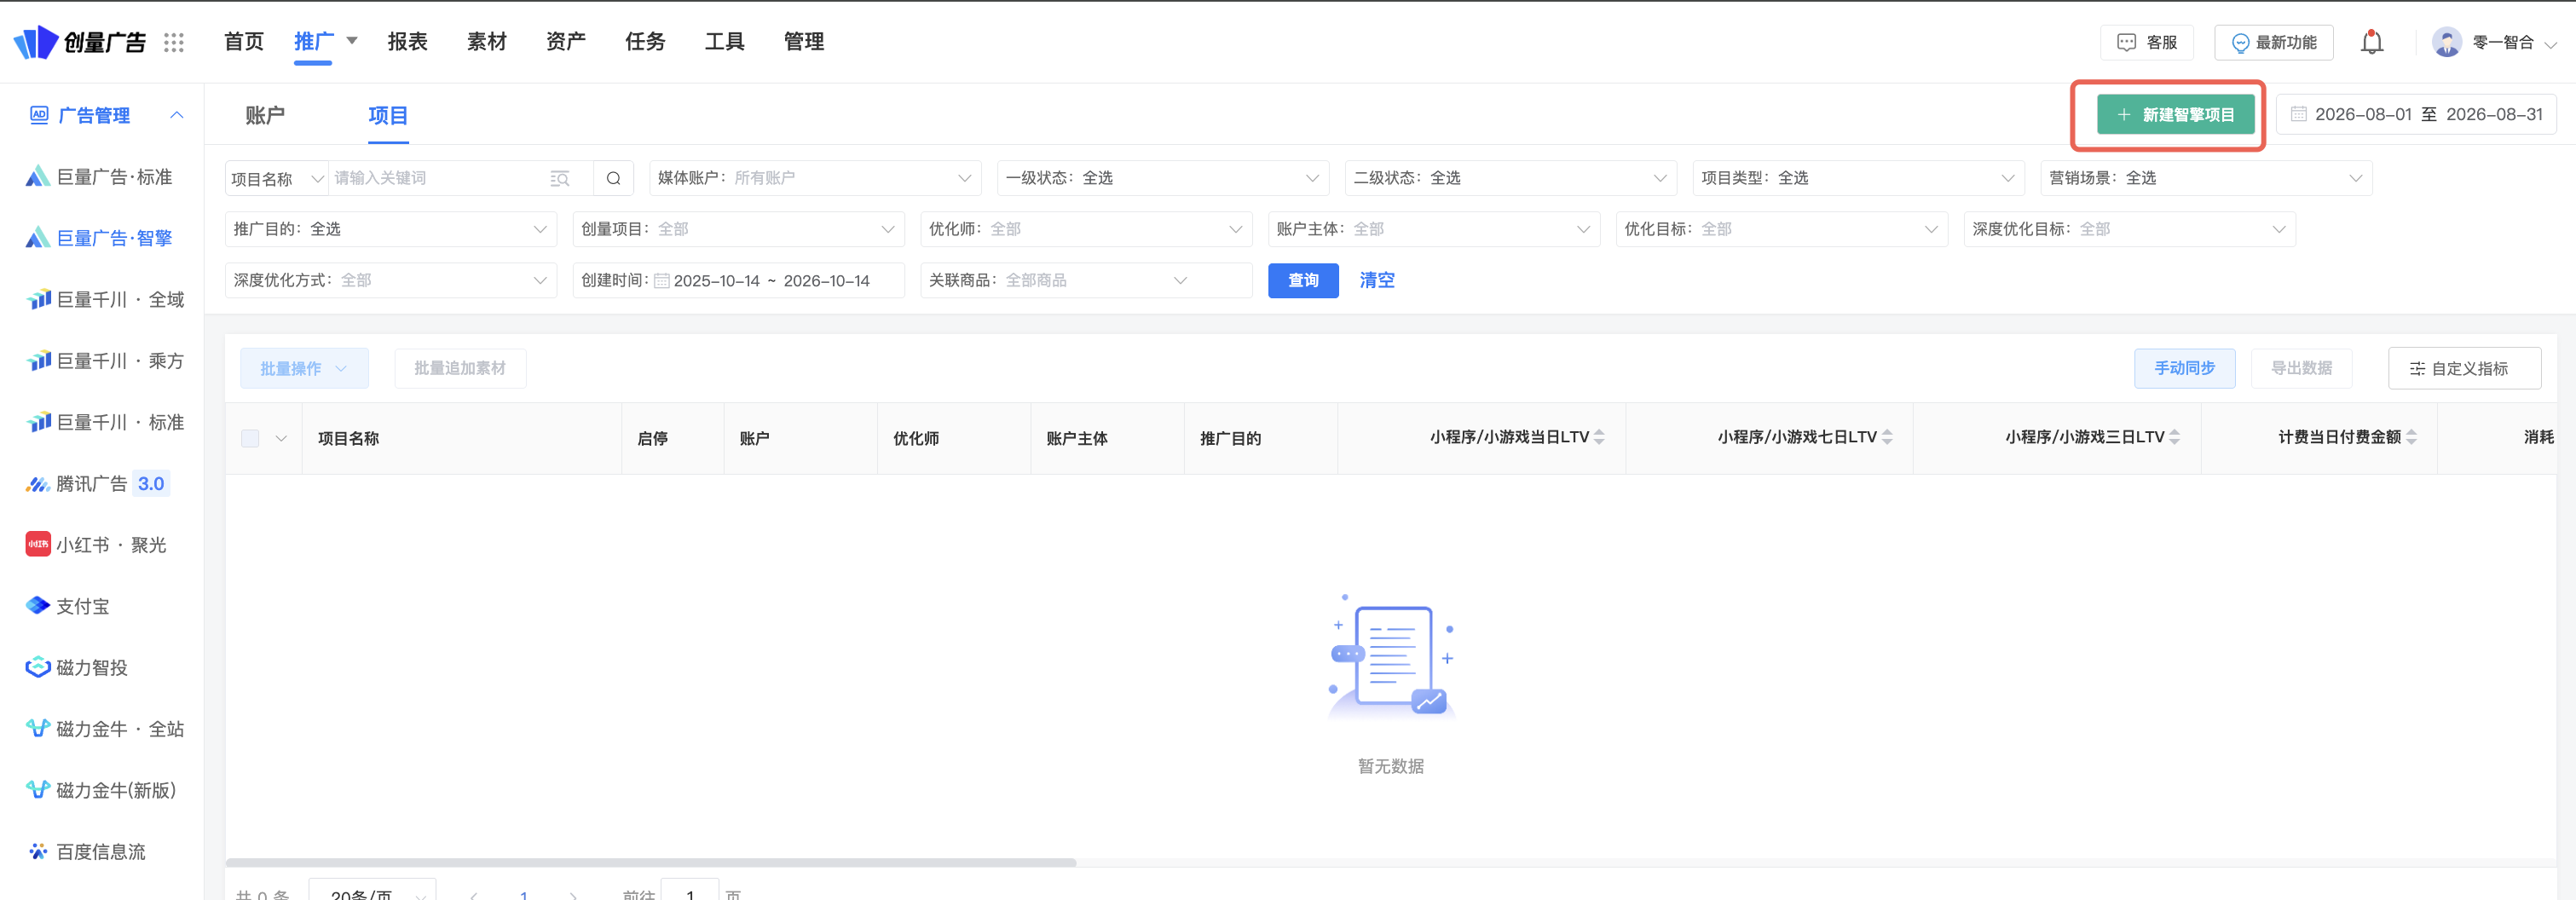Image resolution: width=2576 pixels, height=900 pixels.
Task: Open the 优化师 filter dropdown
Action: coord(1086,229)
